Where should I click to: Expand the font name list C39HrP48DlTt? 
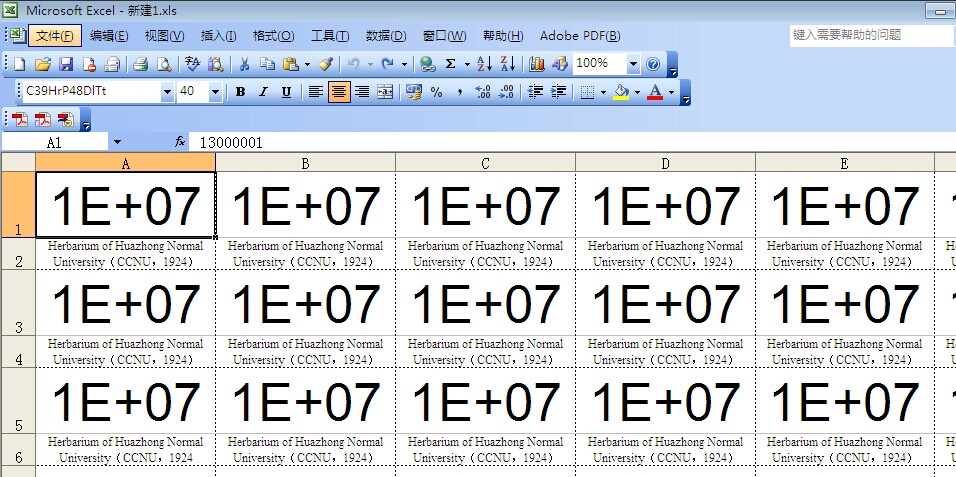tap(167, 92)
